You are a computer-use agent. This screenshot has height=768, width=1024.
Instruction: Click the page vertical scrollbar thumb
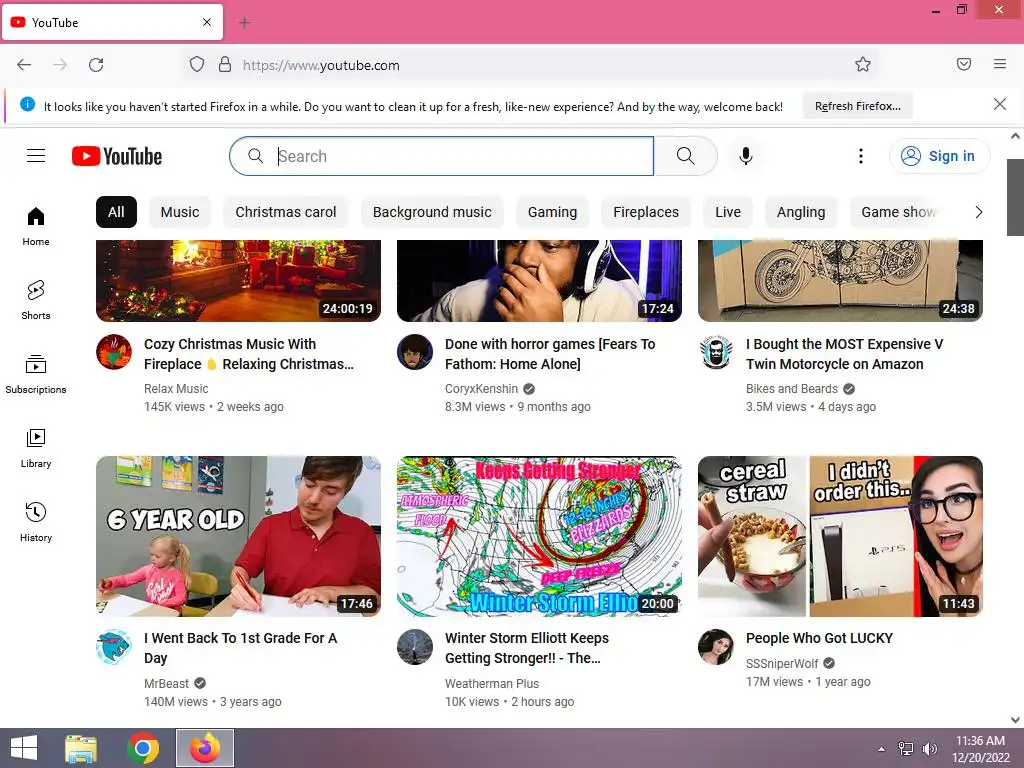(x=1015, y=197)
